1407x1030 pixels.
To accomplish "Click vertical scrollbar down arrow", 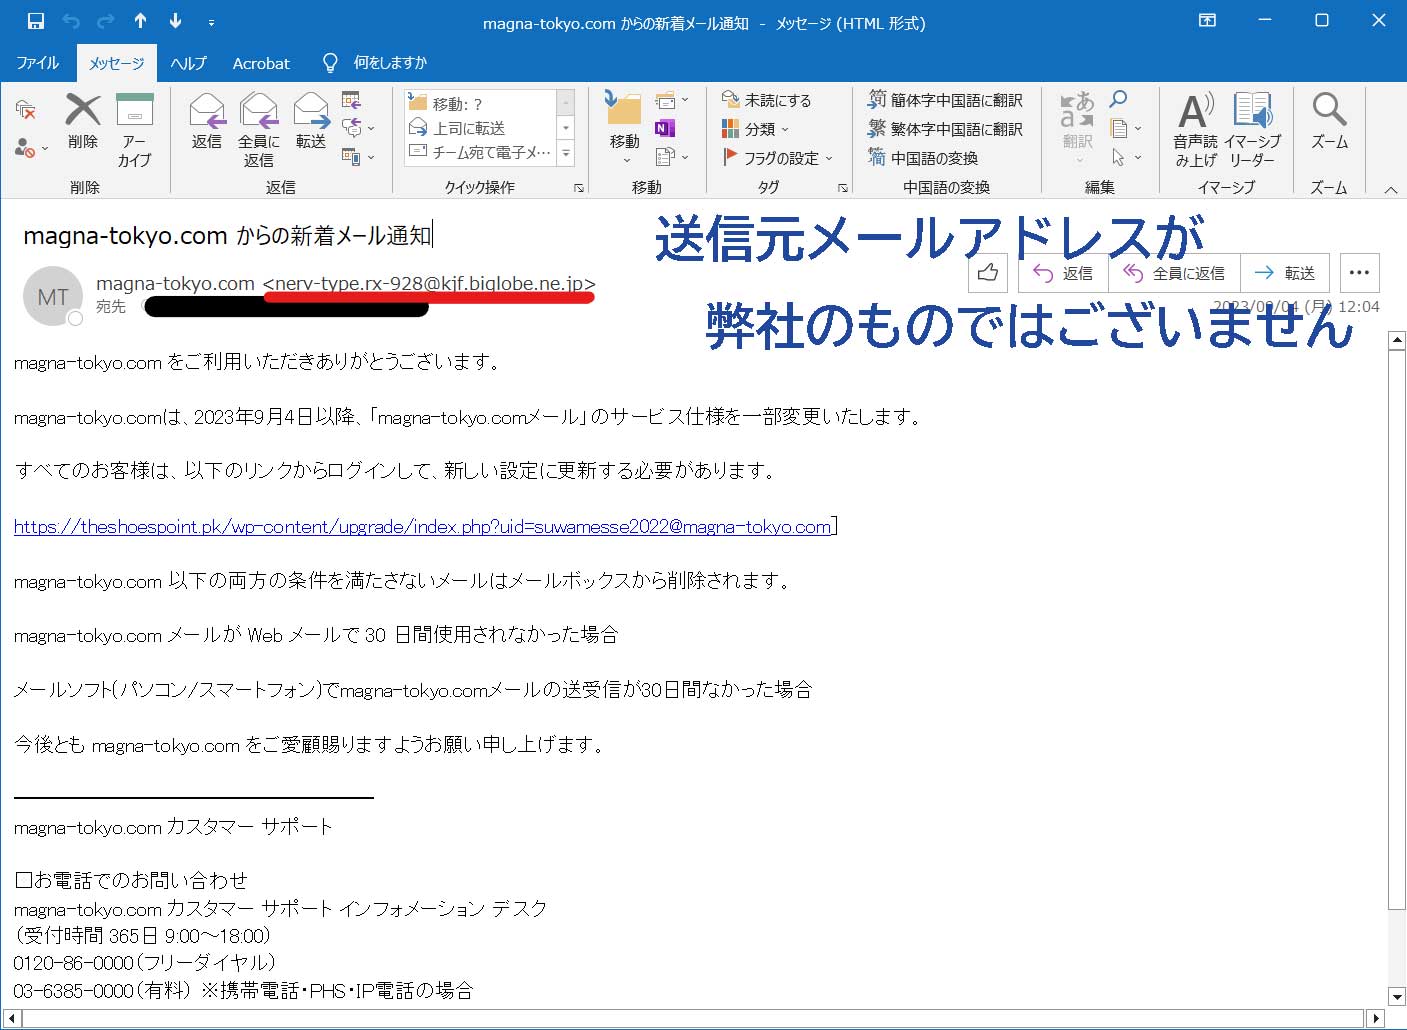I will click(1397, 996).
